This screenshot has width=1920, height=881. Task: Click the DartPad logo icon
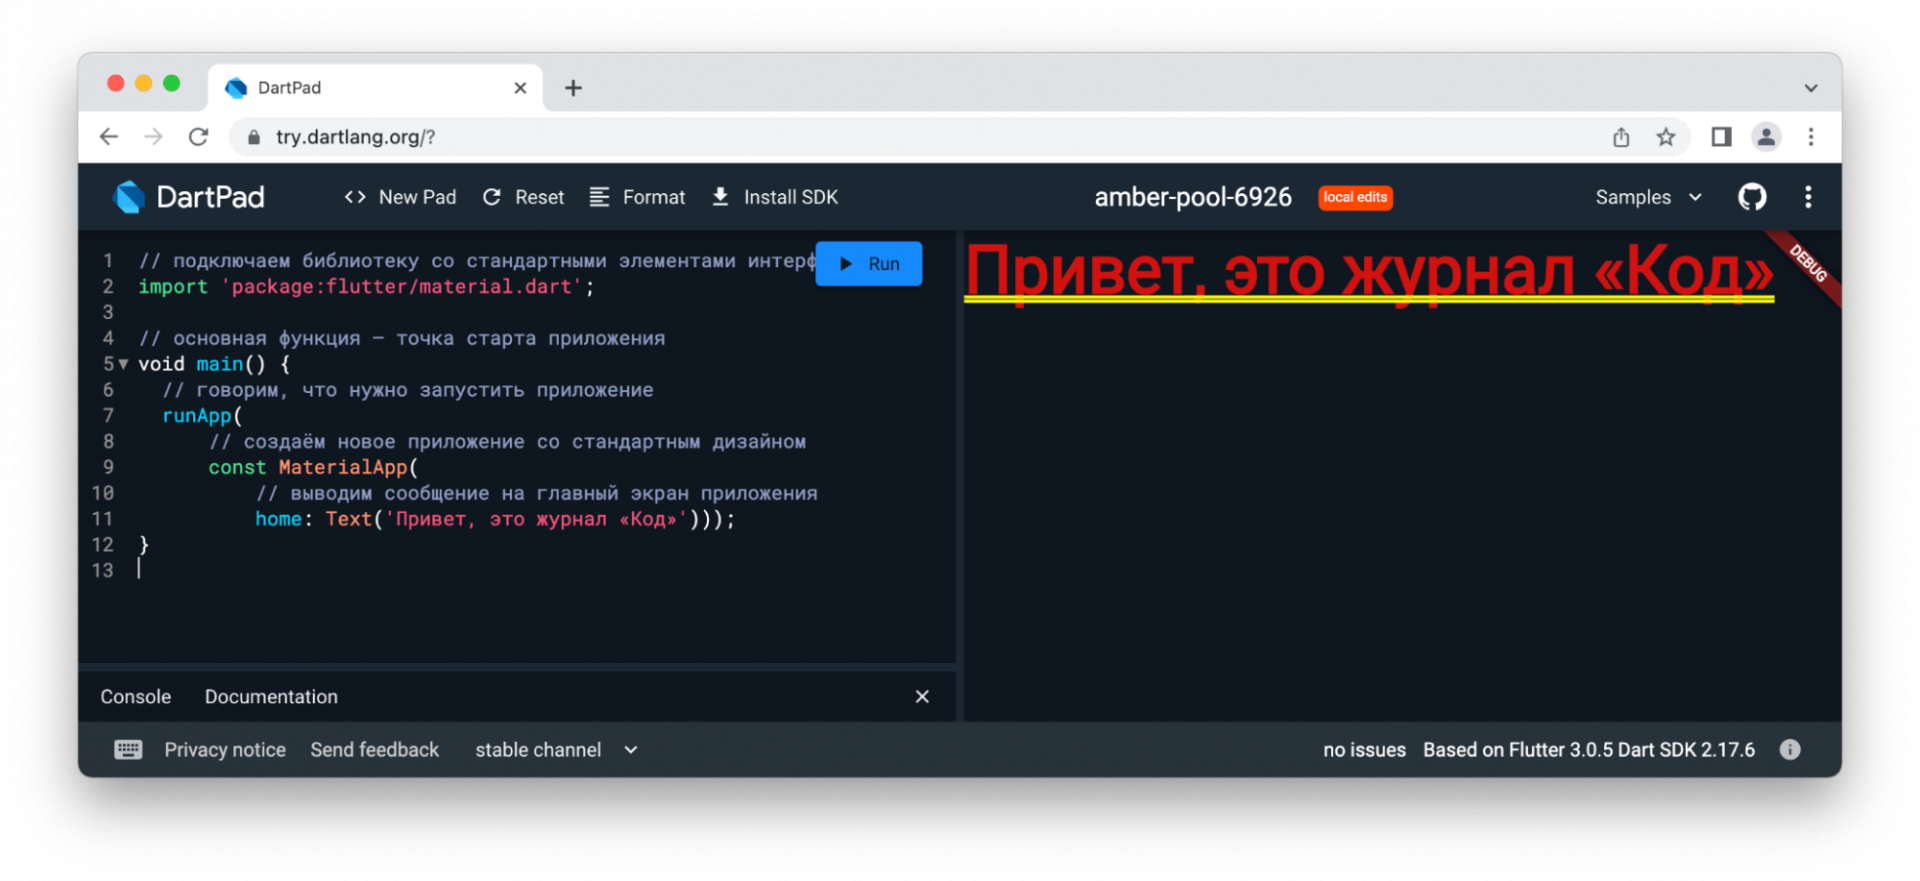tap(129, 197)
